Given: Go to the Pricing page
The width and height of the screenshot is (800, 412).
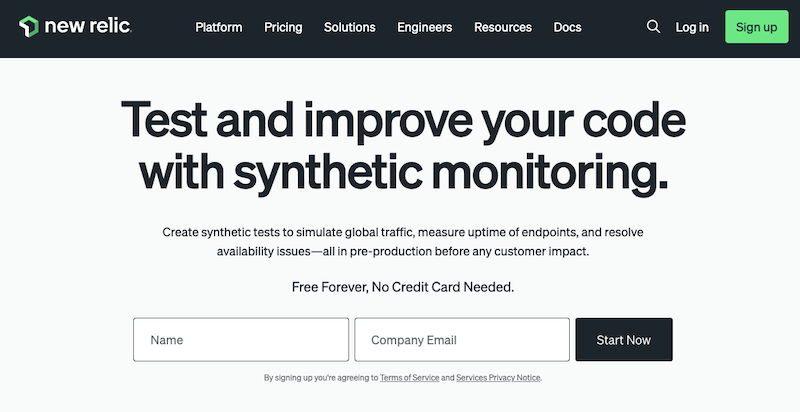Looking at the screenshot, I should click(283, 27).
